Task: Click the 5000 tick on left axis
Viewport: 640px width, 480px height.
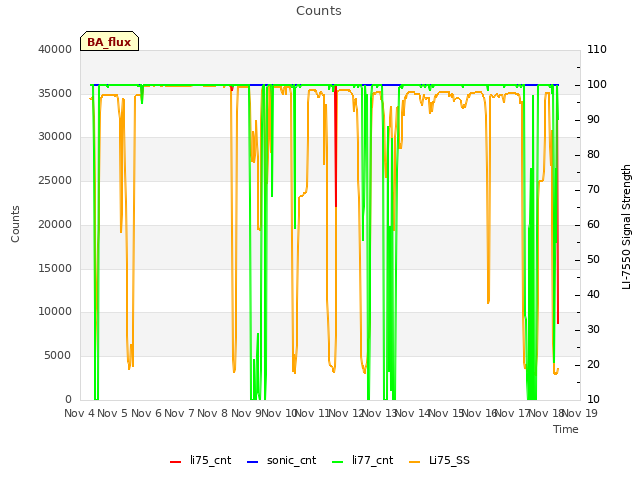Action: [58, 356]
